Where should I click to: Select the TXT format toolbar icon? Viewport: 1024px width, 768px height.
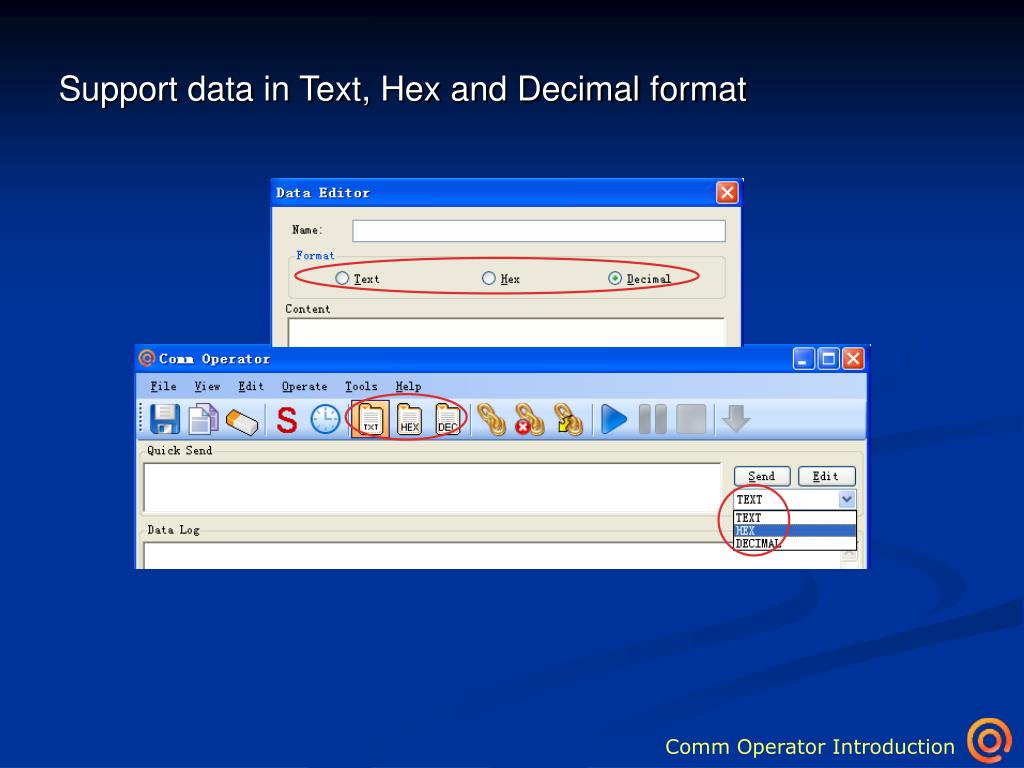click(370, 419)
